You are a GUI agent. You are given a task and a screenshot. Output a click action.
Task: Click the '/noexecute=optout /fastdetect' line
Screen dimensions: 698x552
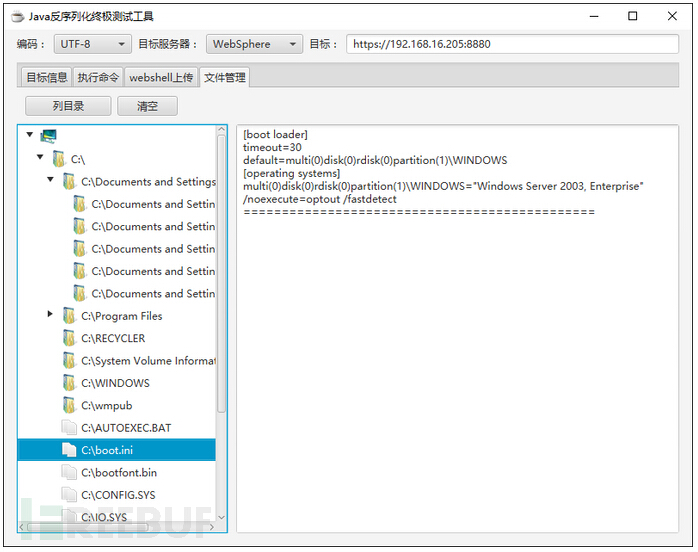tap(320, 199)
